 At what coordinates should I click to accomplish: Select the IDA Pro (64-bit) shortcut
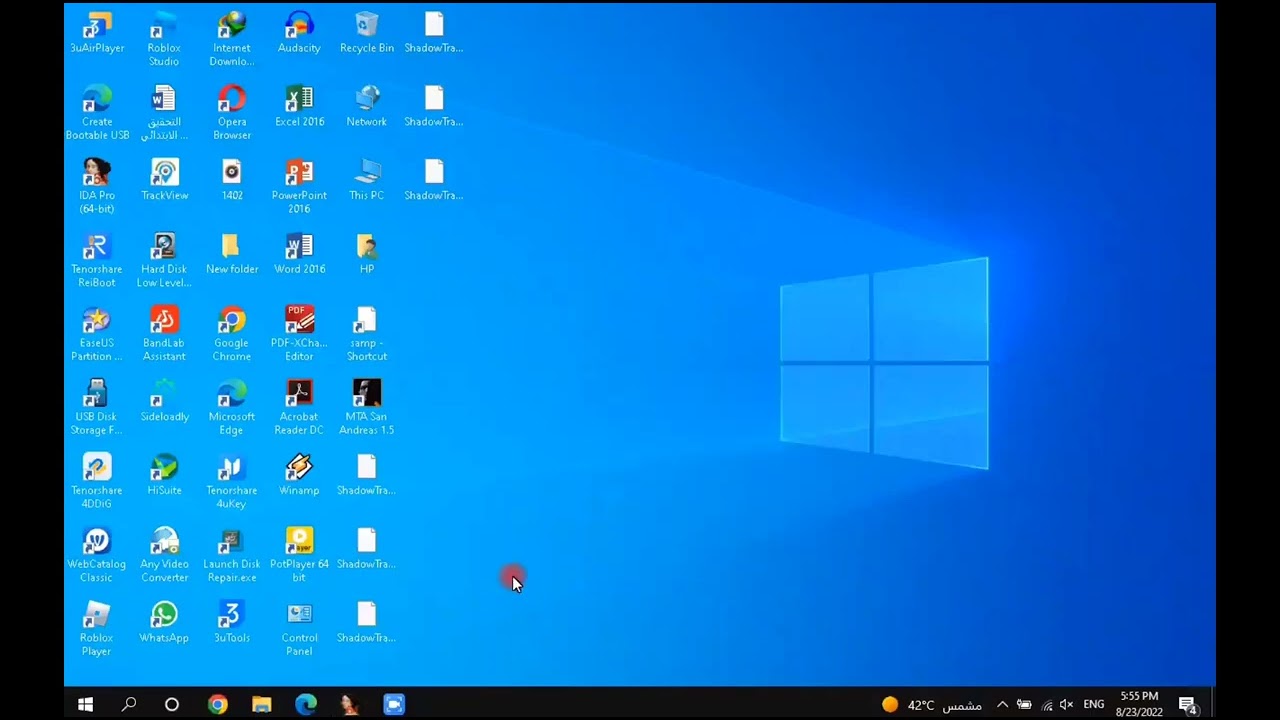(97, 187)
